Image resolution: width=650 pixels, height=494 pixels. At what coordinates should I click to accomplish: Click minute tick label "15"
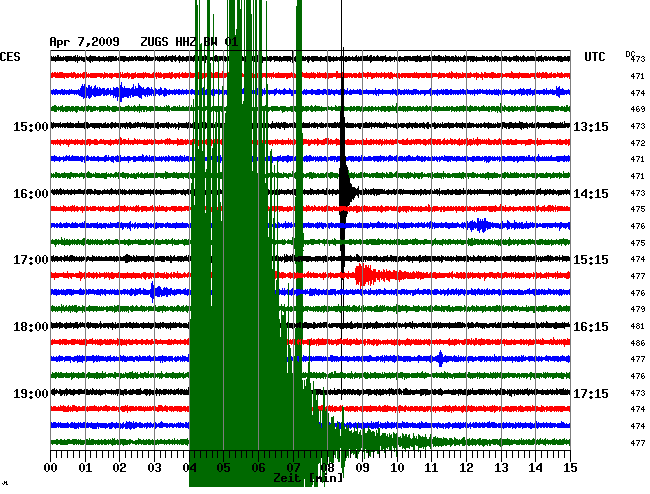[570, 468]
